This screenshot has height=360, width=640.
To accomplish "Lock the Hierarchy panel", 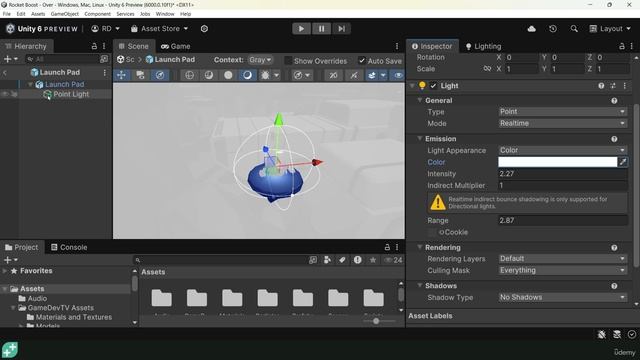I will tap(94, 46).
